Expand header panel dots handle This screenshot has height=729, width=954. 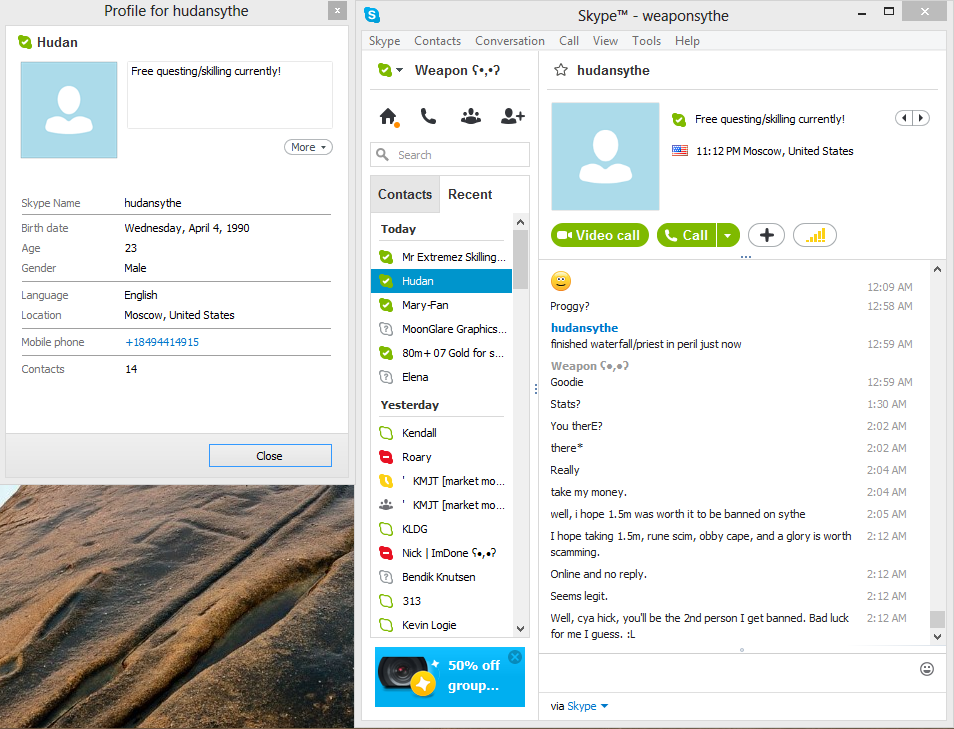746,257
